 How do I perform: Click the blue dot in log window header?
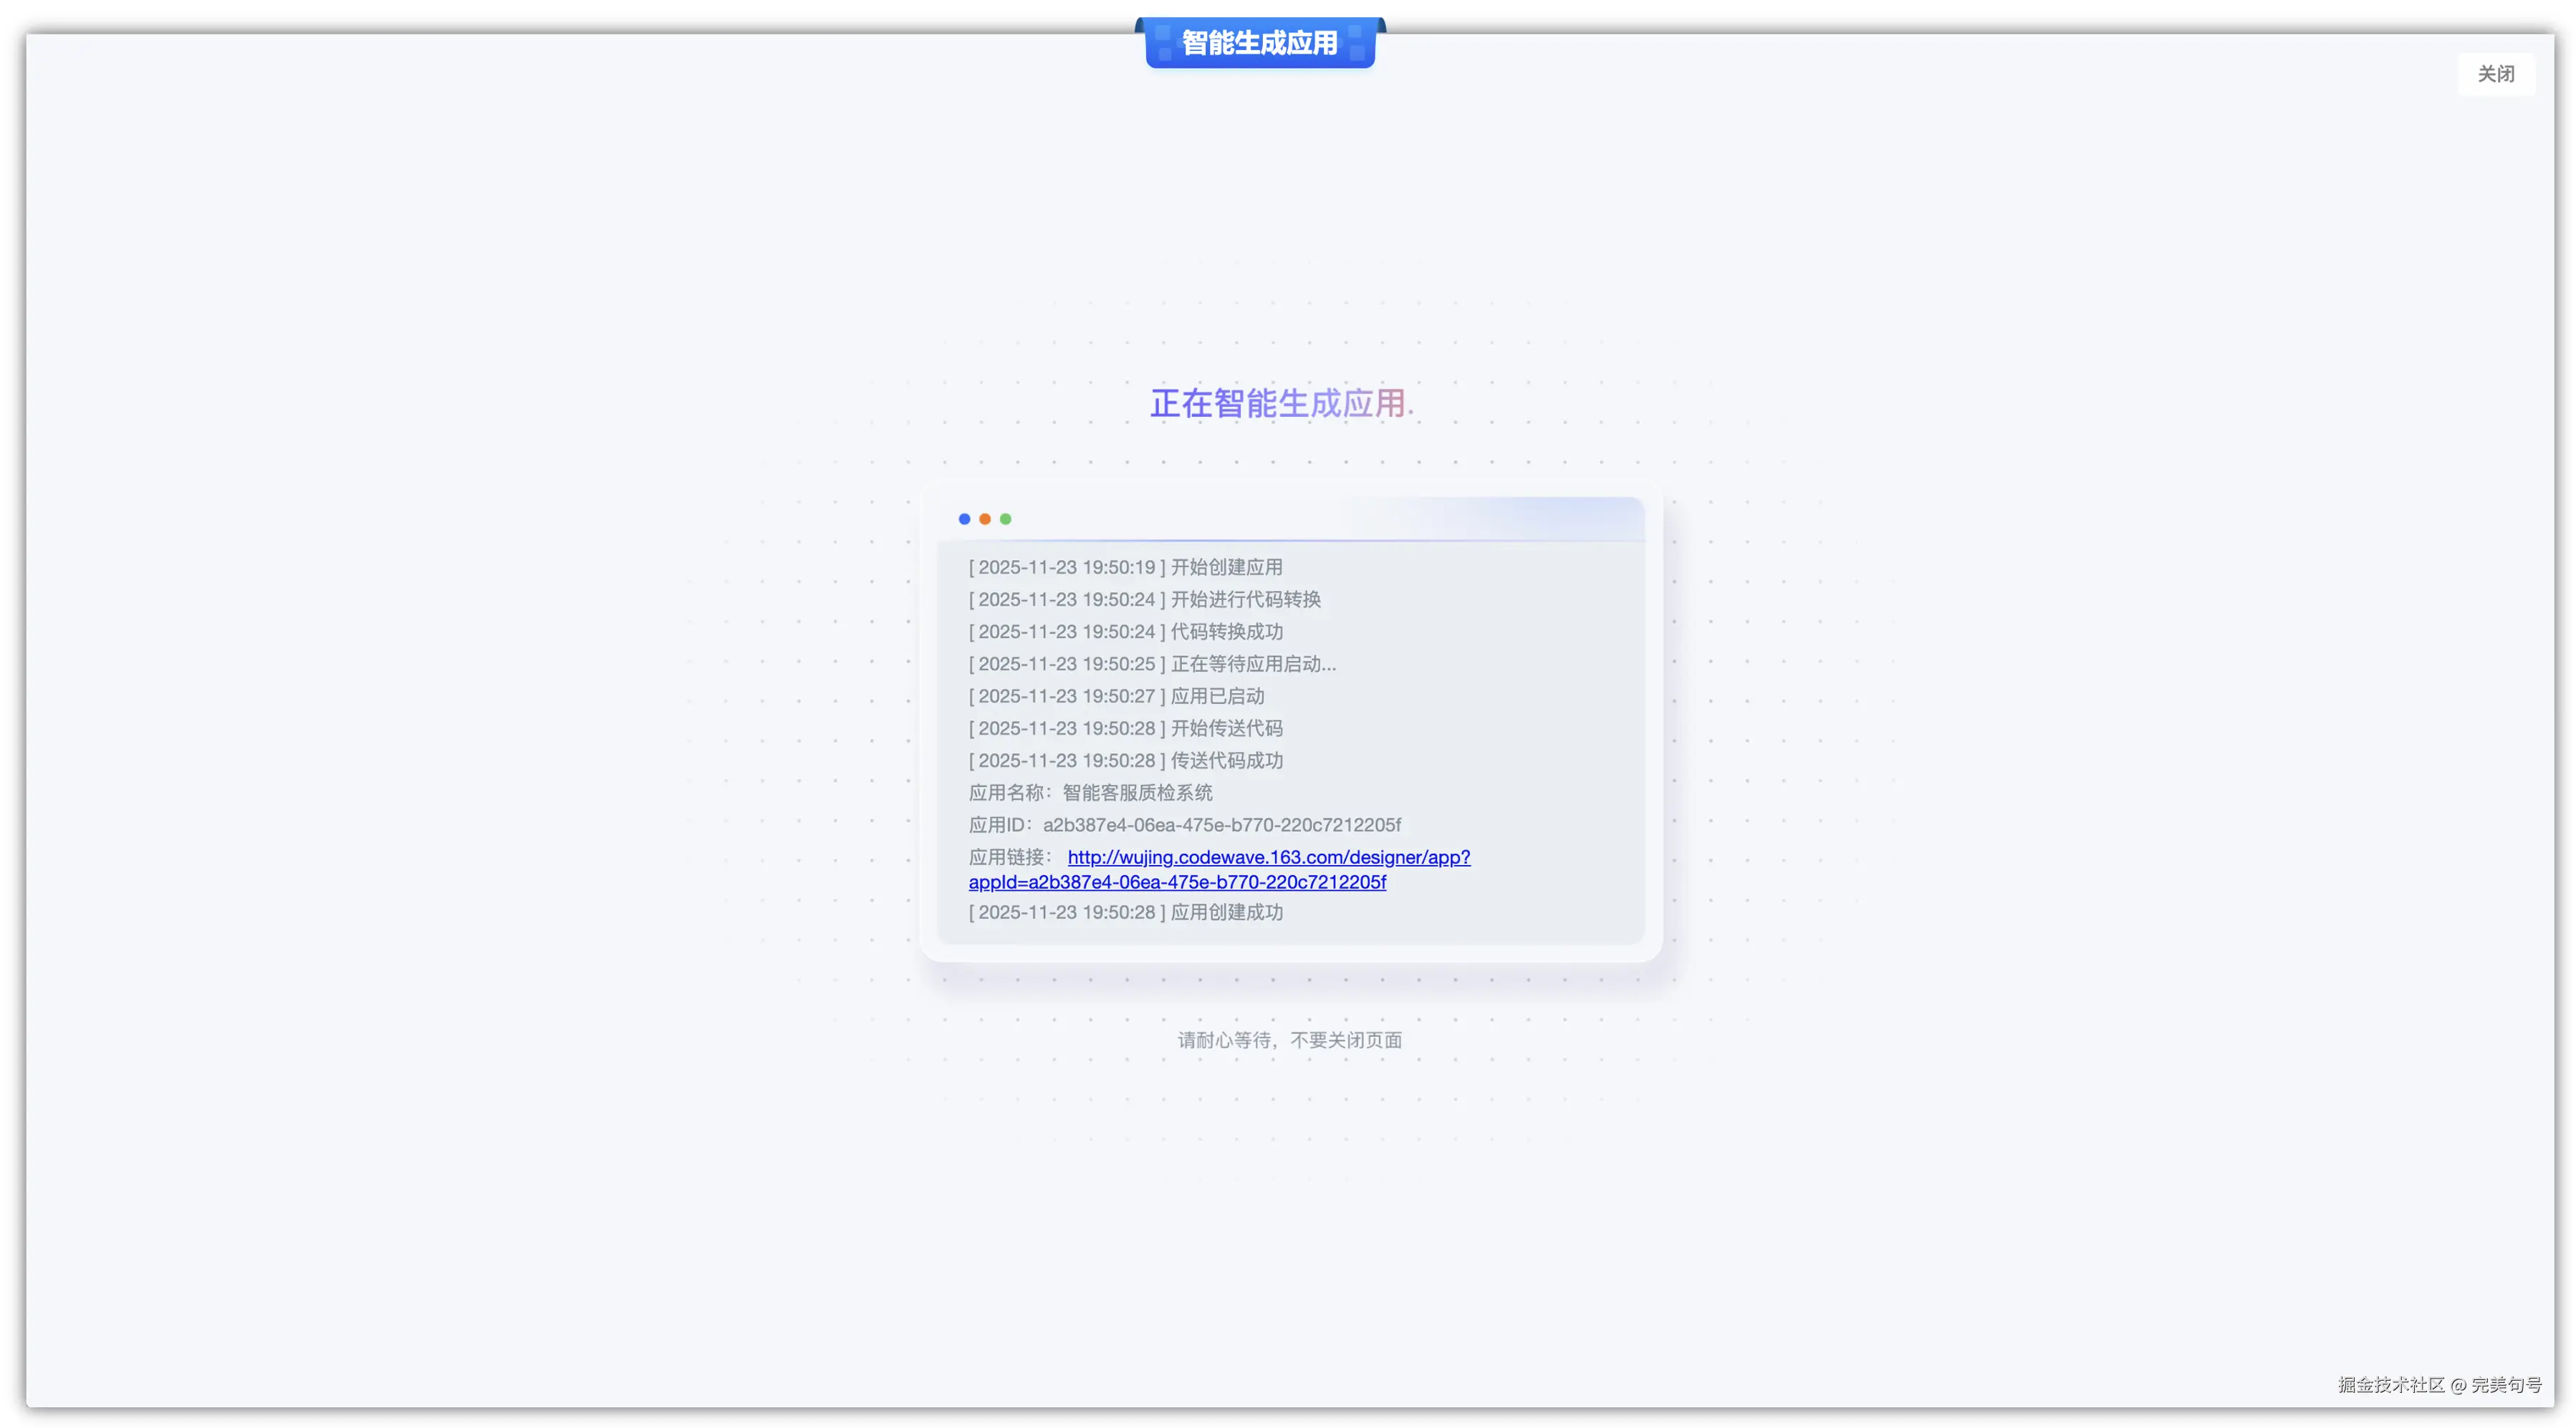pyautogui.click(x=964, y=519)
